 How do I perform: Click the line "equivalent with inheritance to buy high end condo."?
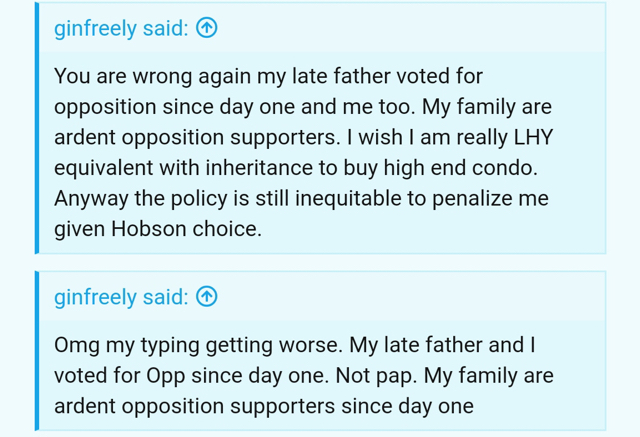[296, 168]
